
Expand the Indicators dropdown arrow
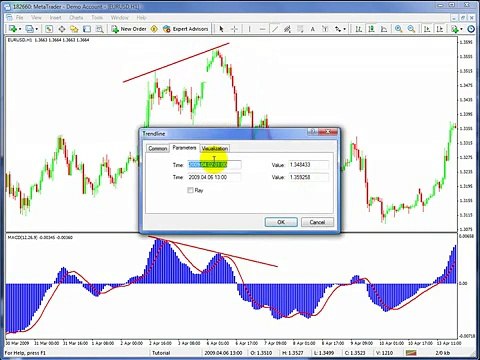462,29
